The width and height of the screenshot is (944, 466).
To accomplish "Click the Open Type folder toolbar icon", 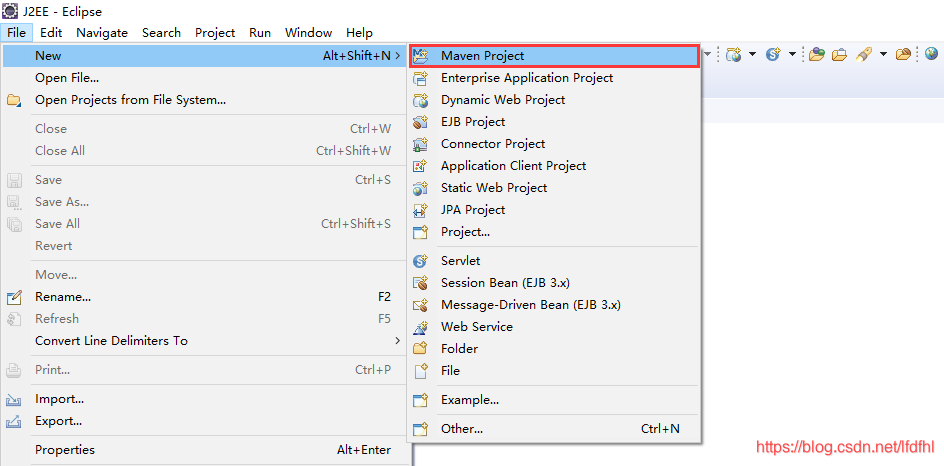I will pos(816,55).
